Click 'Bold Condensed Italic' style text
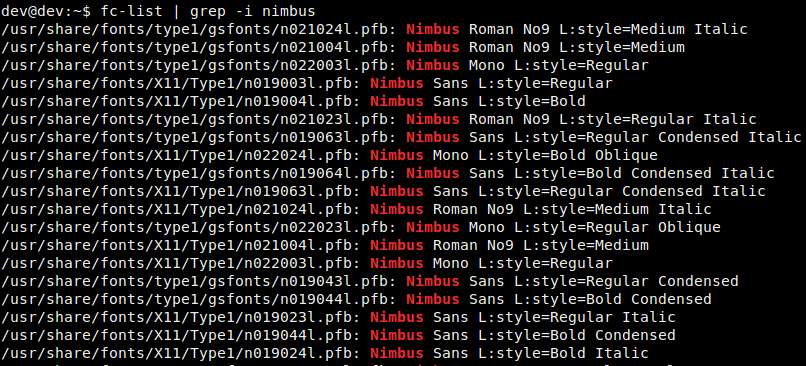The image size is (806, 366). pos(680,173)
